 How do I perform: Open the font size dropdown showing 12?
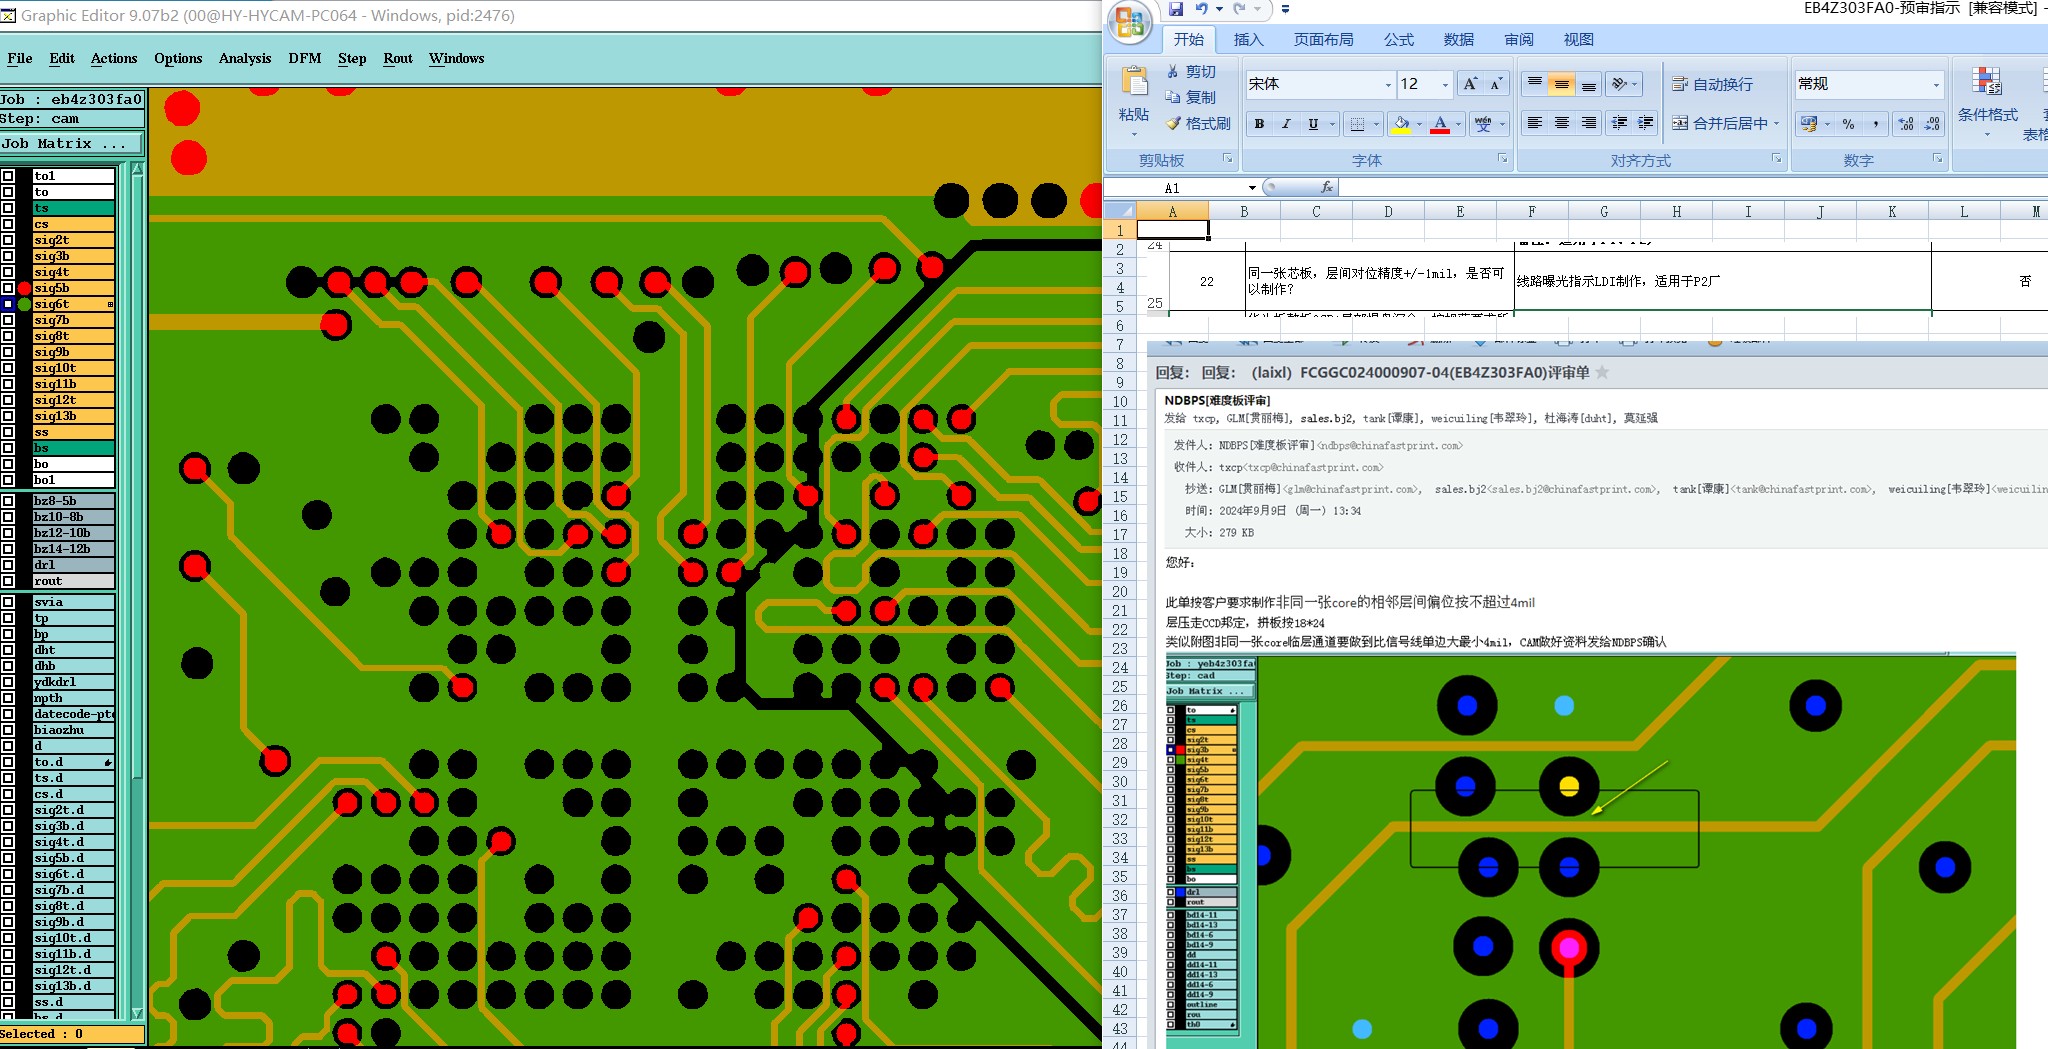pos(1445,85)
